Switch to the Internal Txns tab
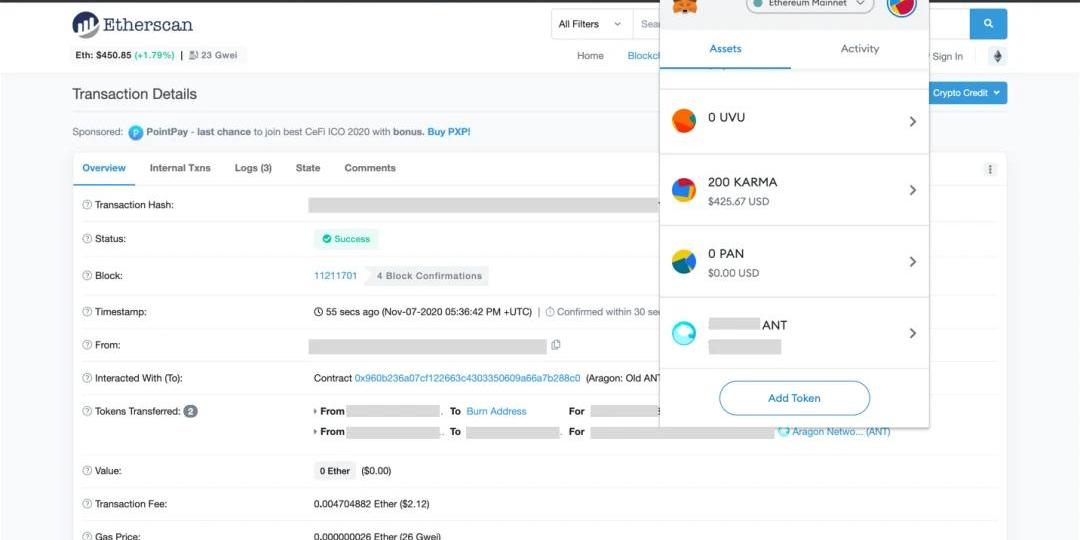1080x540 pixels. point(180,168)
